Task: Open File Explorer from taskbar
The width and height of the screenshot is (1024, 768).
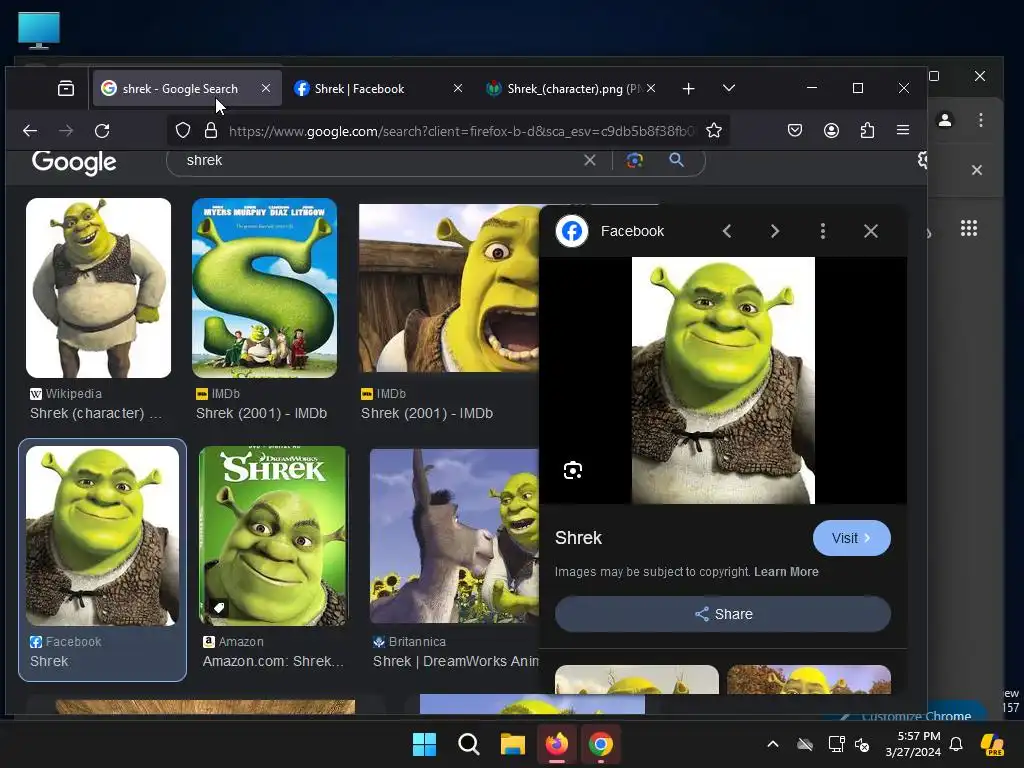Action: coord(513,744)
